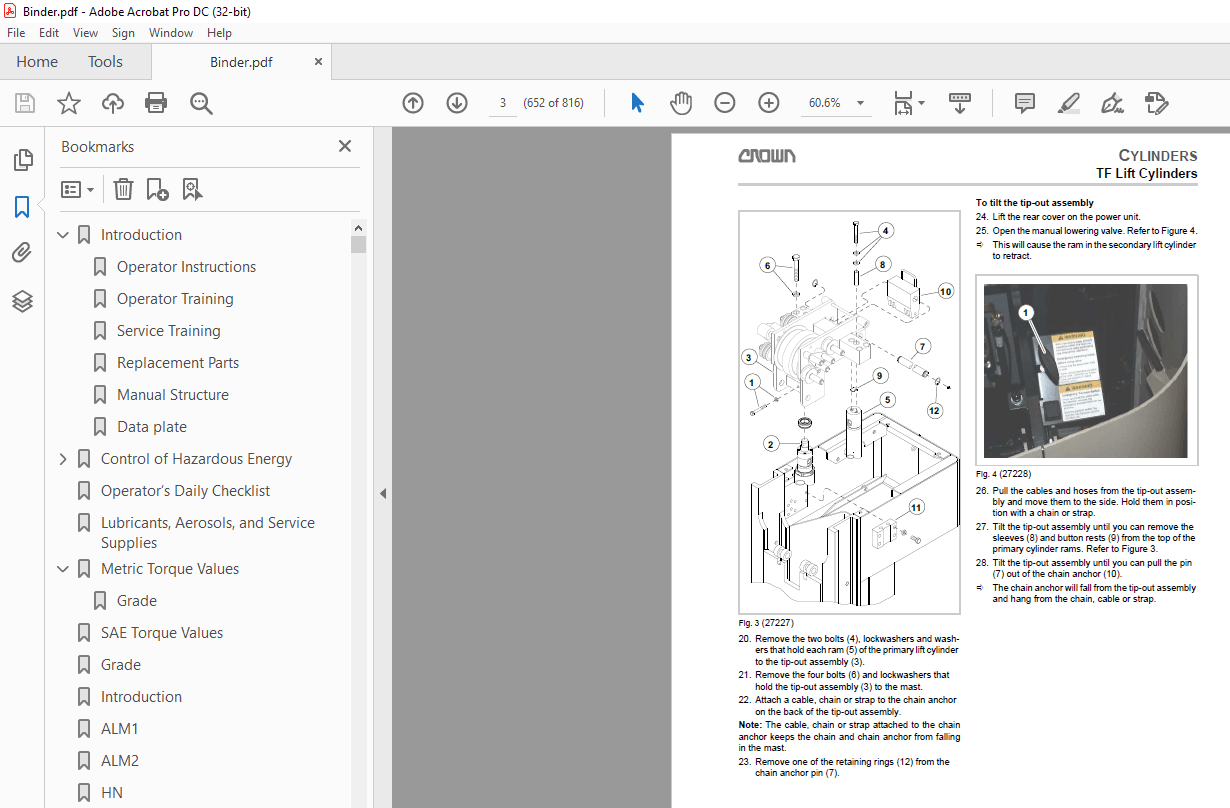Screen dimensions: 1230x808
Task: Activate the Highlight text tool
Action: click(x=1068, y=102)
